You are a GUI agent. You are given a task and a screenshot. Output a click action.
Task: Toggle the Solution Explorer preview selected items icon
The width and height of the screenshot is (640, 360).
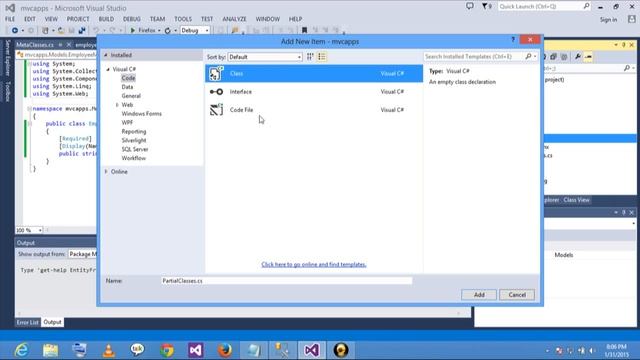pos(588,57)
